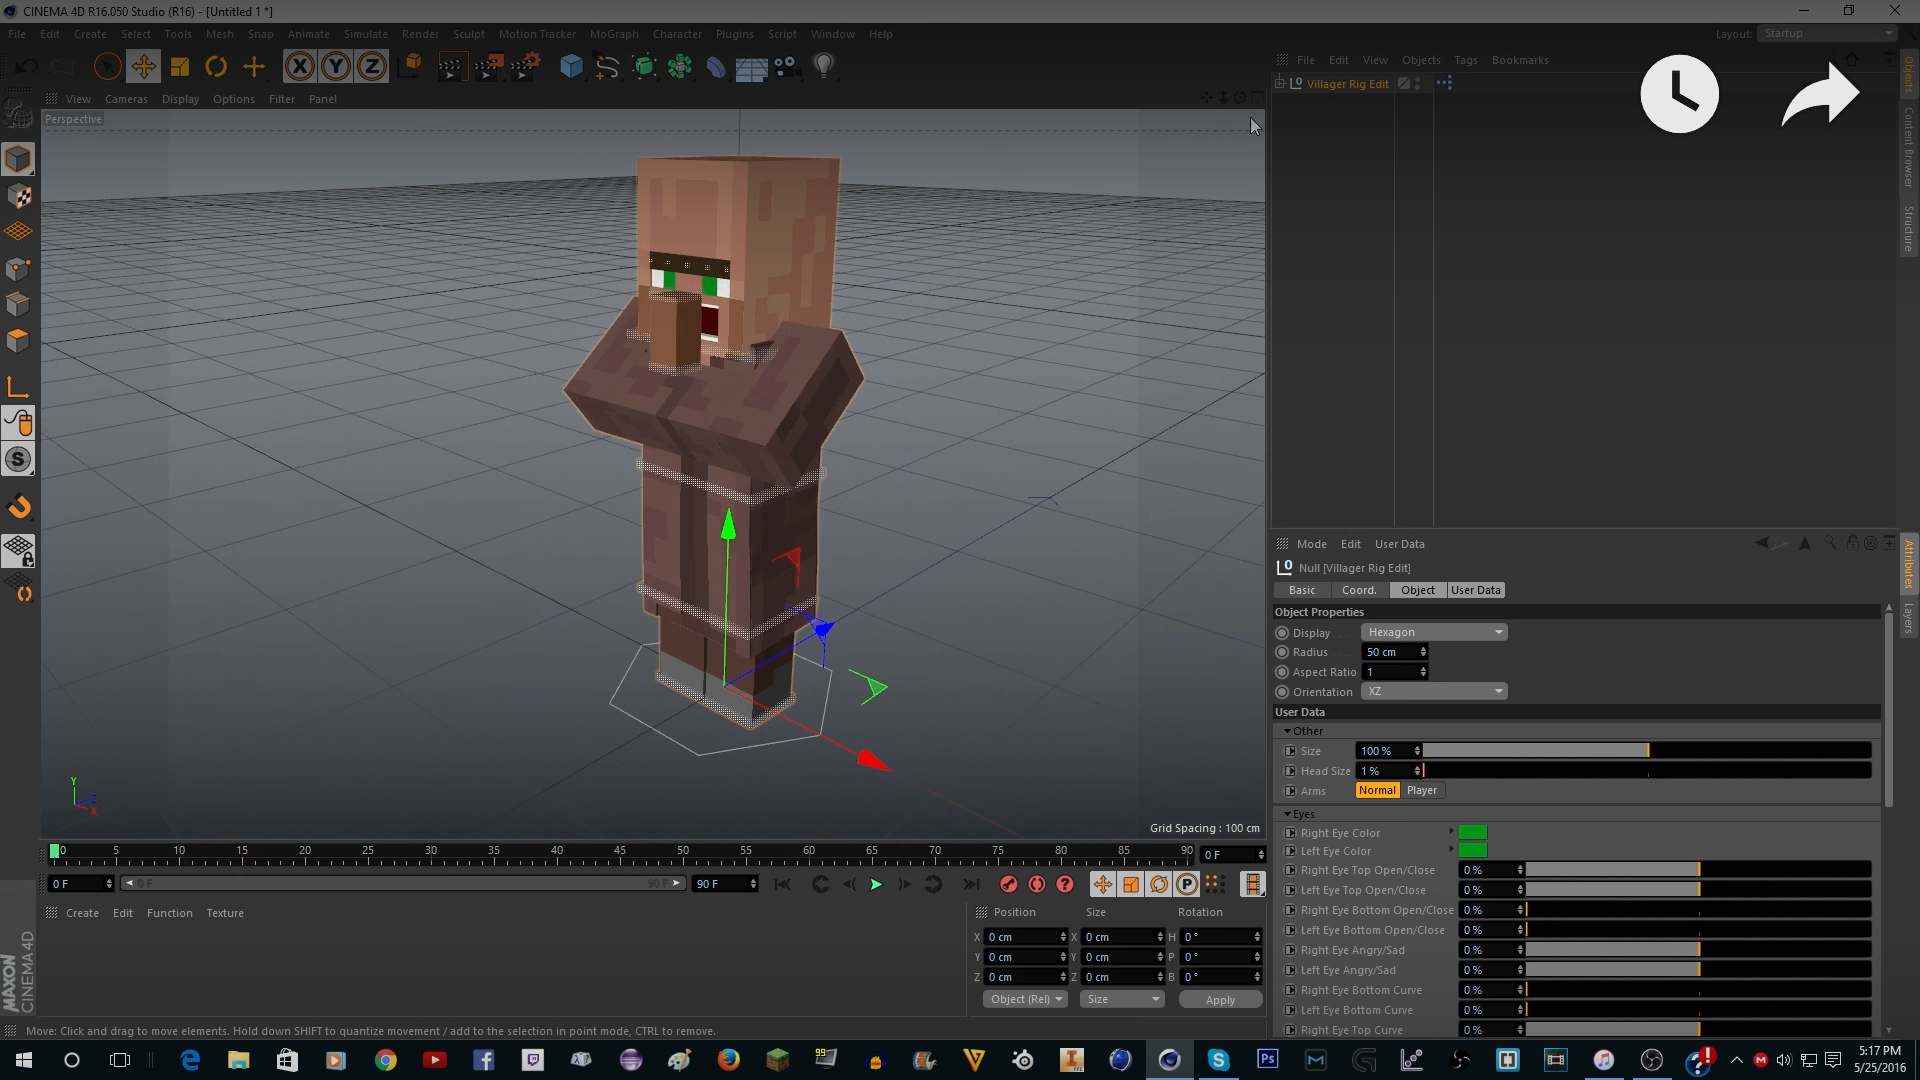The width and height of the screenshot is (1920, 1080).
Task: Select the Scale tool
Action: [x=180, y=67]
